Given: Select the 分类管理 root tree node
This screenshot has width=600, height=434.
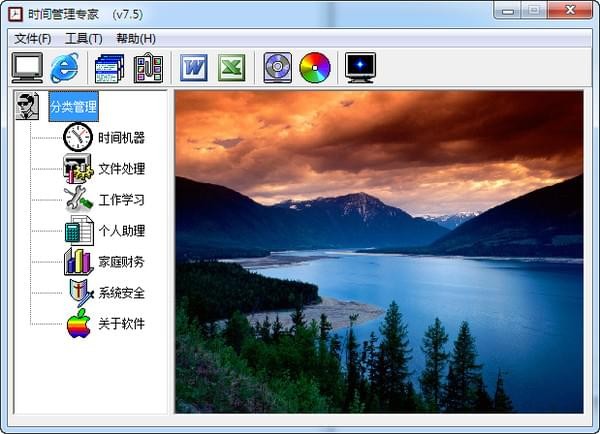Looking at the screenshot, I should click(73, 106).
